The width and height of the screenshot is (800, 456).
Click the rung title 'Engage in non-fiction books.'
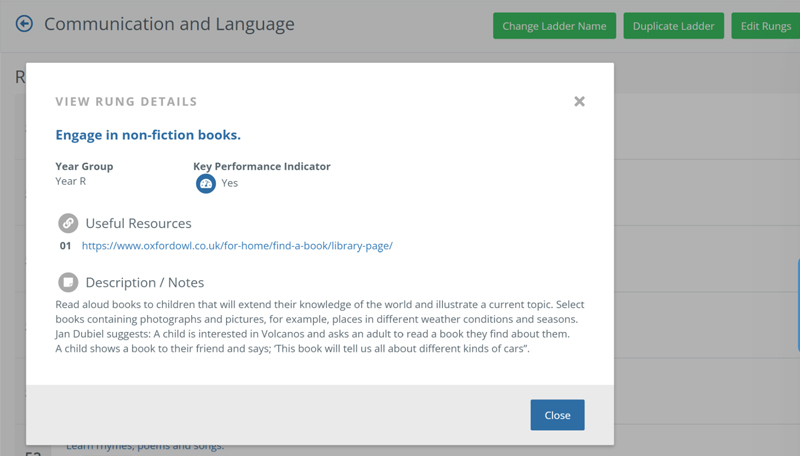coord(148,135)
